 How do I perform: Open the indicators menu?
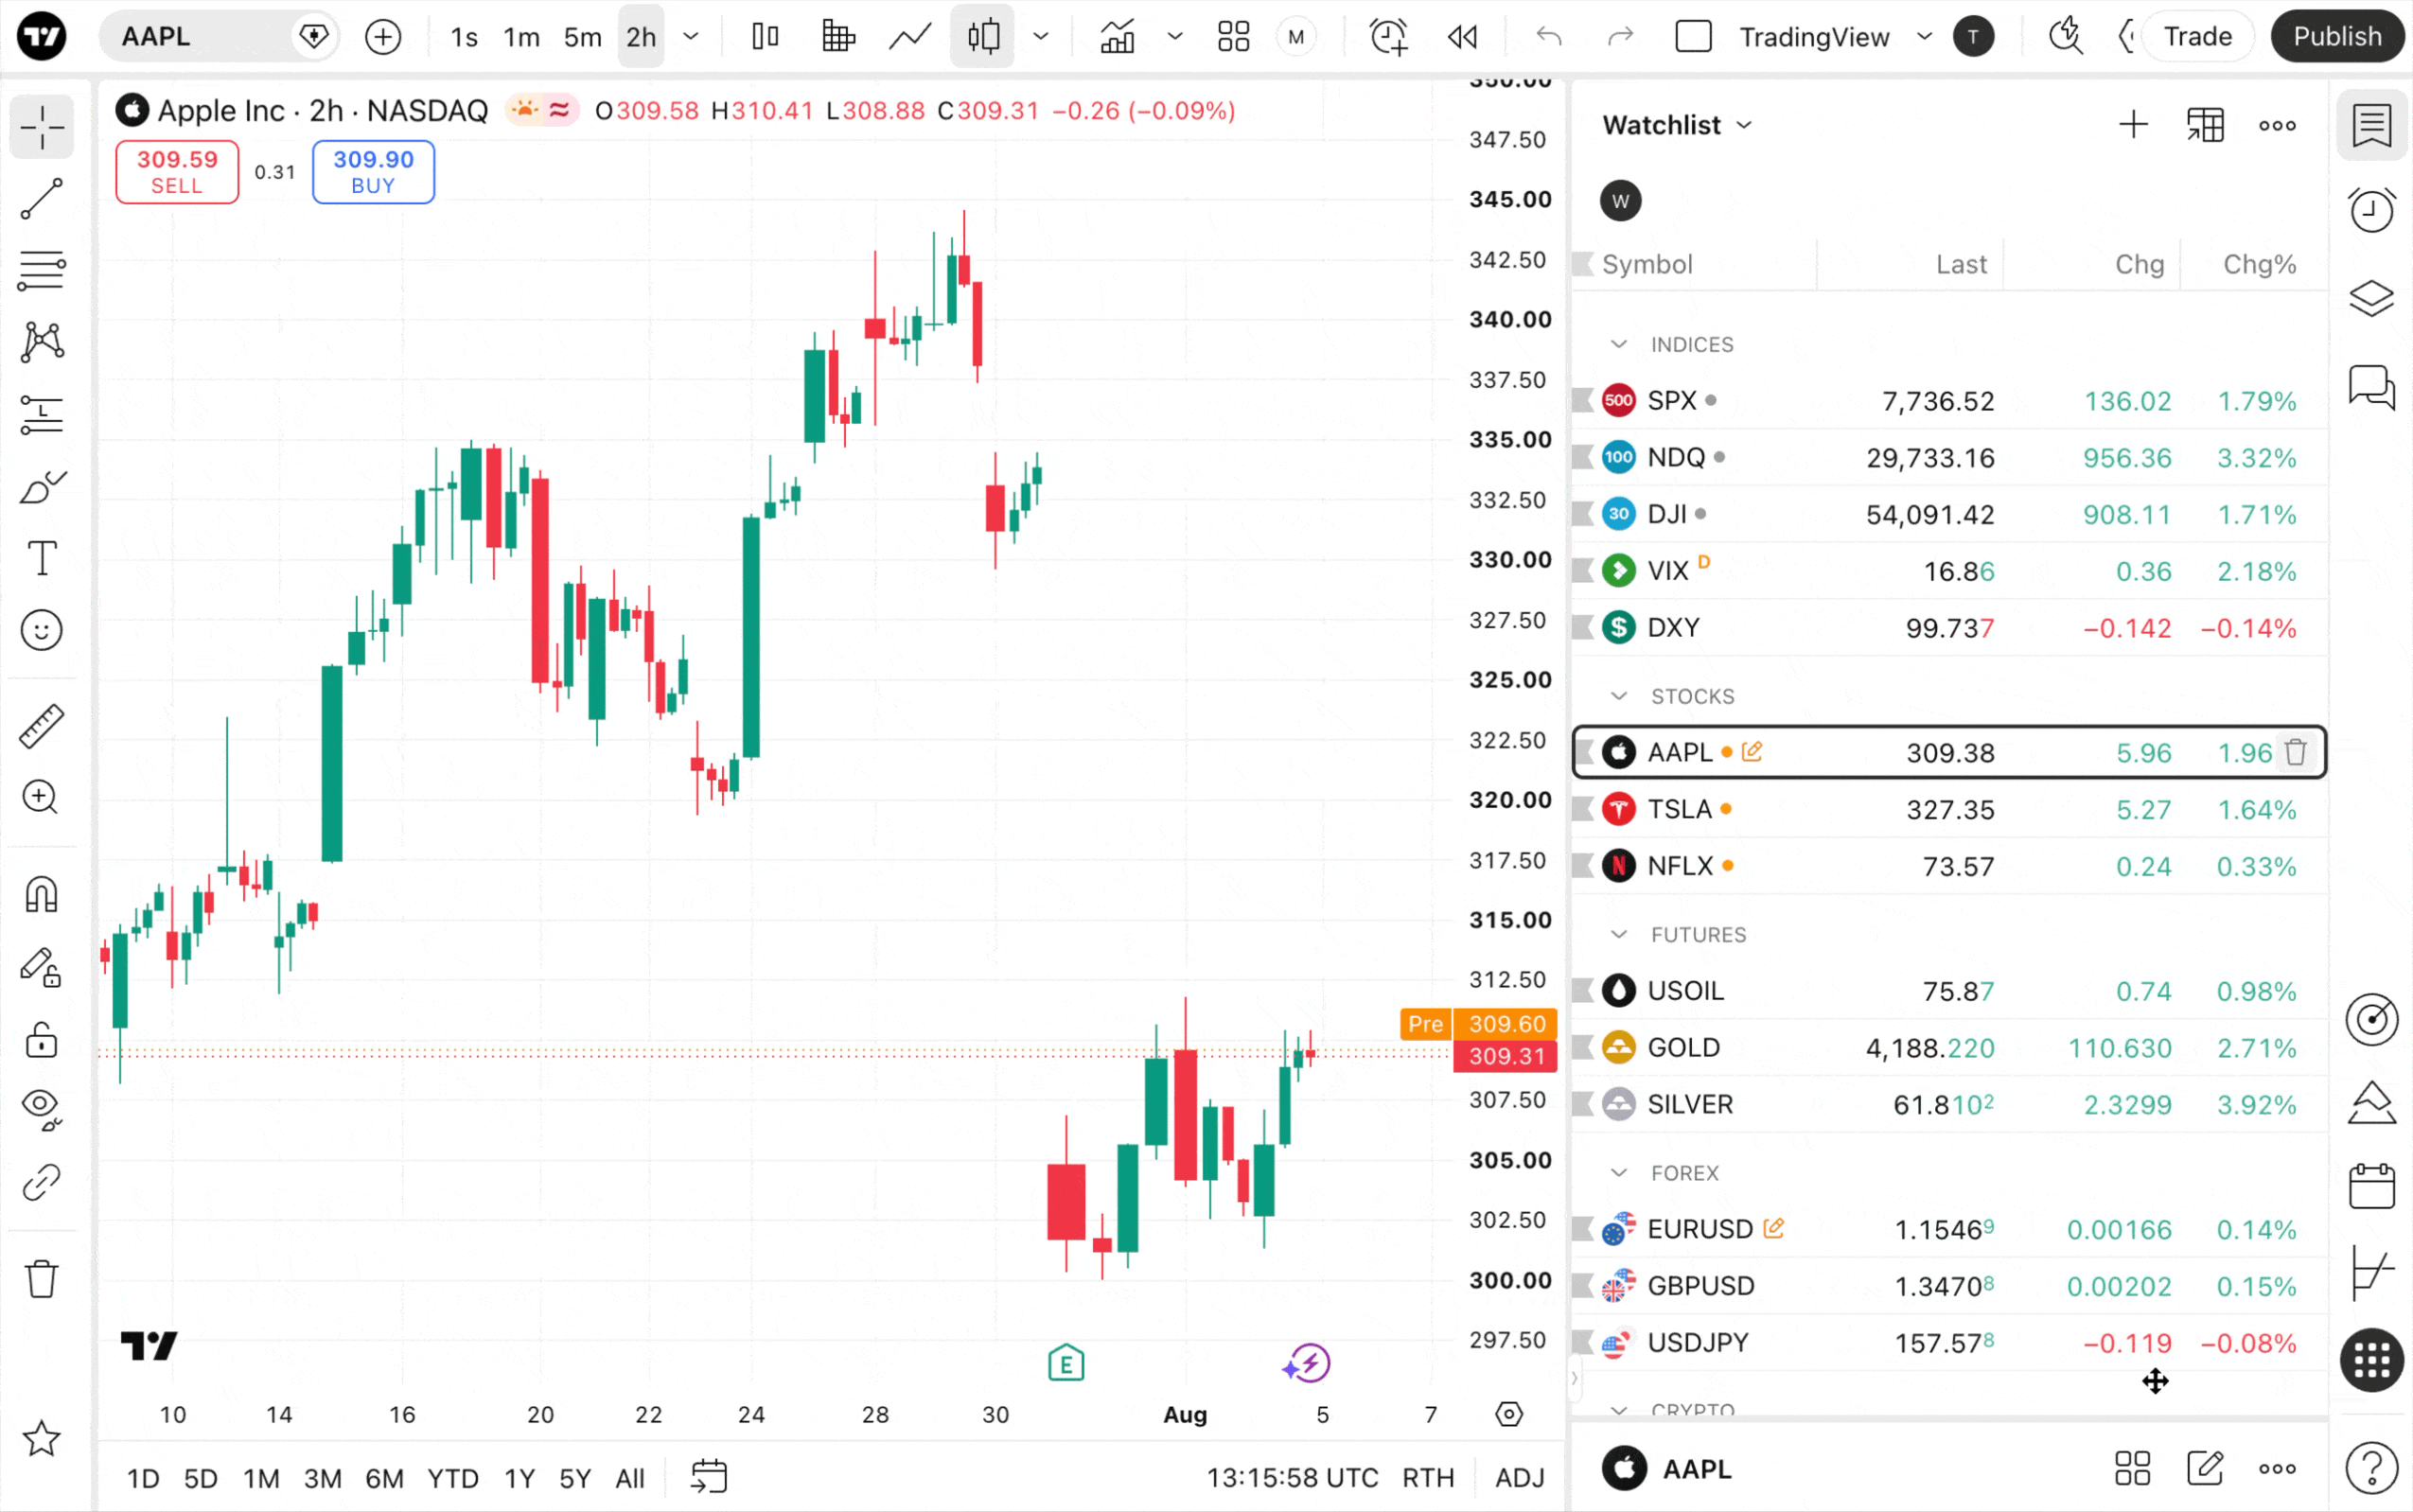1118,37
